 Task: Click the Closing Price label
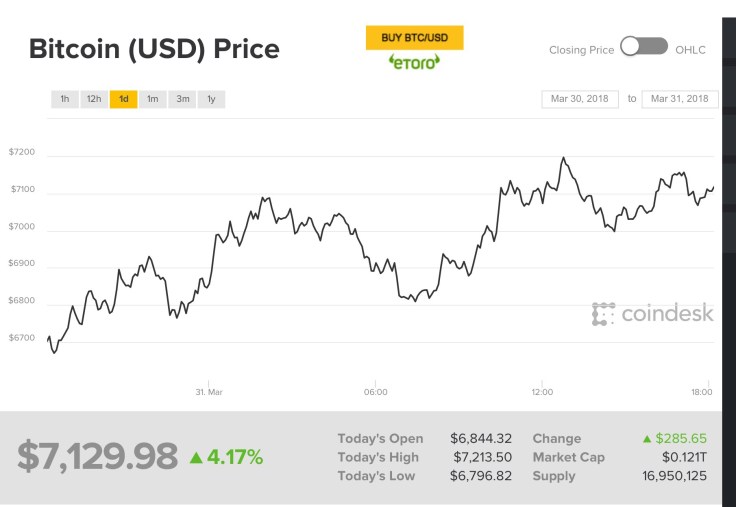[x=581, y=48]
